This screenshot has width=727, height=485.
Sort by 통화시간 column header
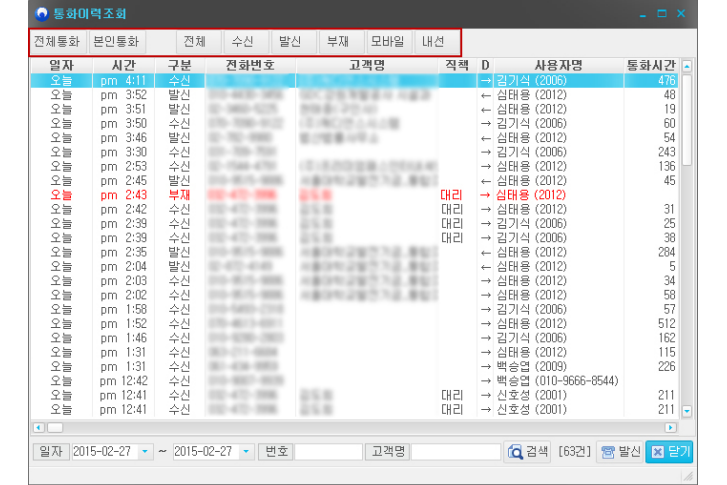[651, 65]
